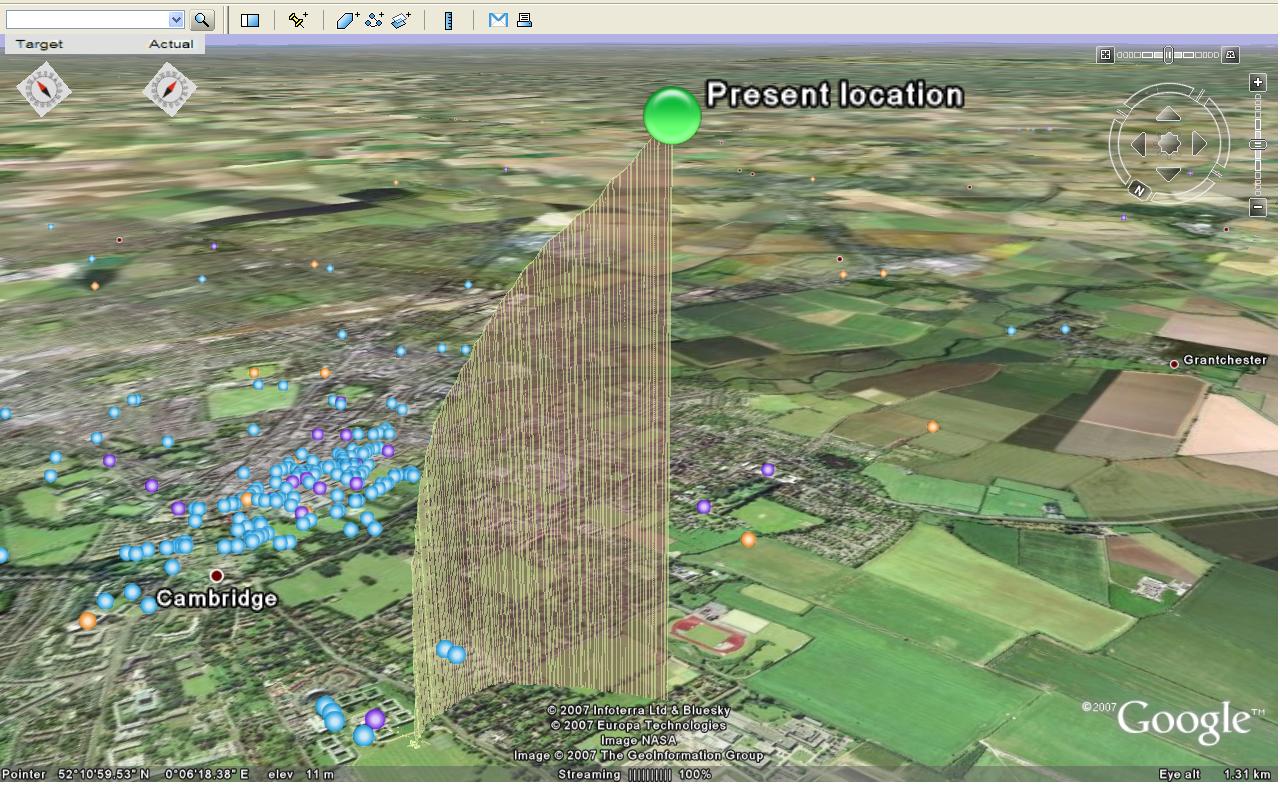The height and width of the screenshot is (800, 1280).
Task: Click the Pointer coordinates in status bar
Action: pos(125,774)
